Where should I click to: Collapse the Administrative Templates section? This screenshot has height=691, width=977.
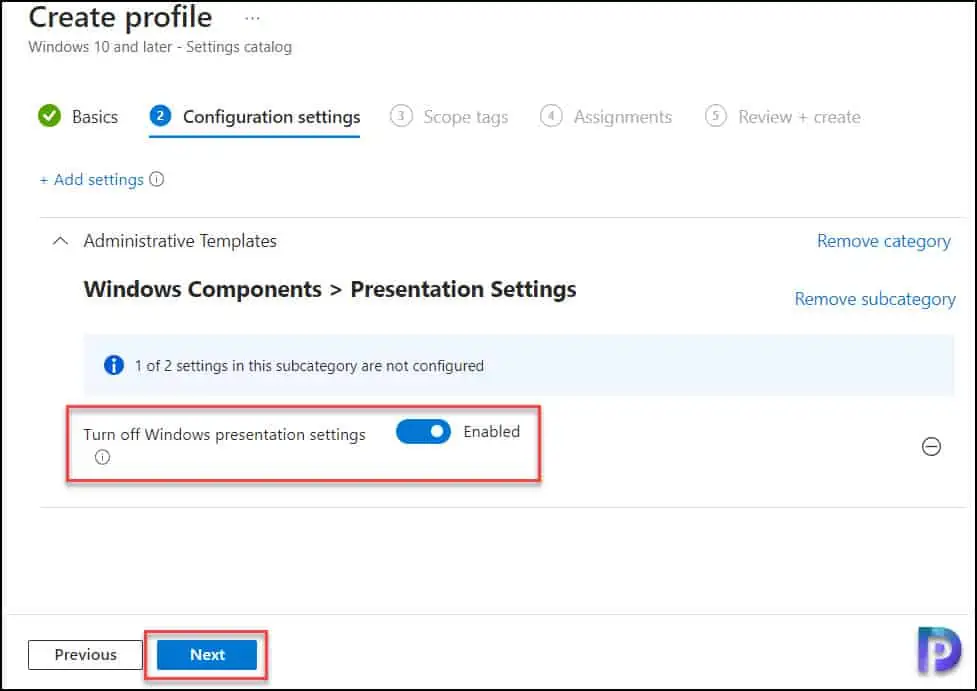click(x=60, y=241)
